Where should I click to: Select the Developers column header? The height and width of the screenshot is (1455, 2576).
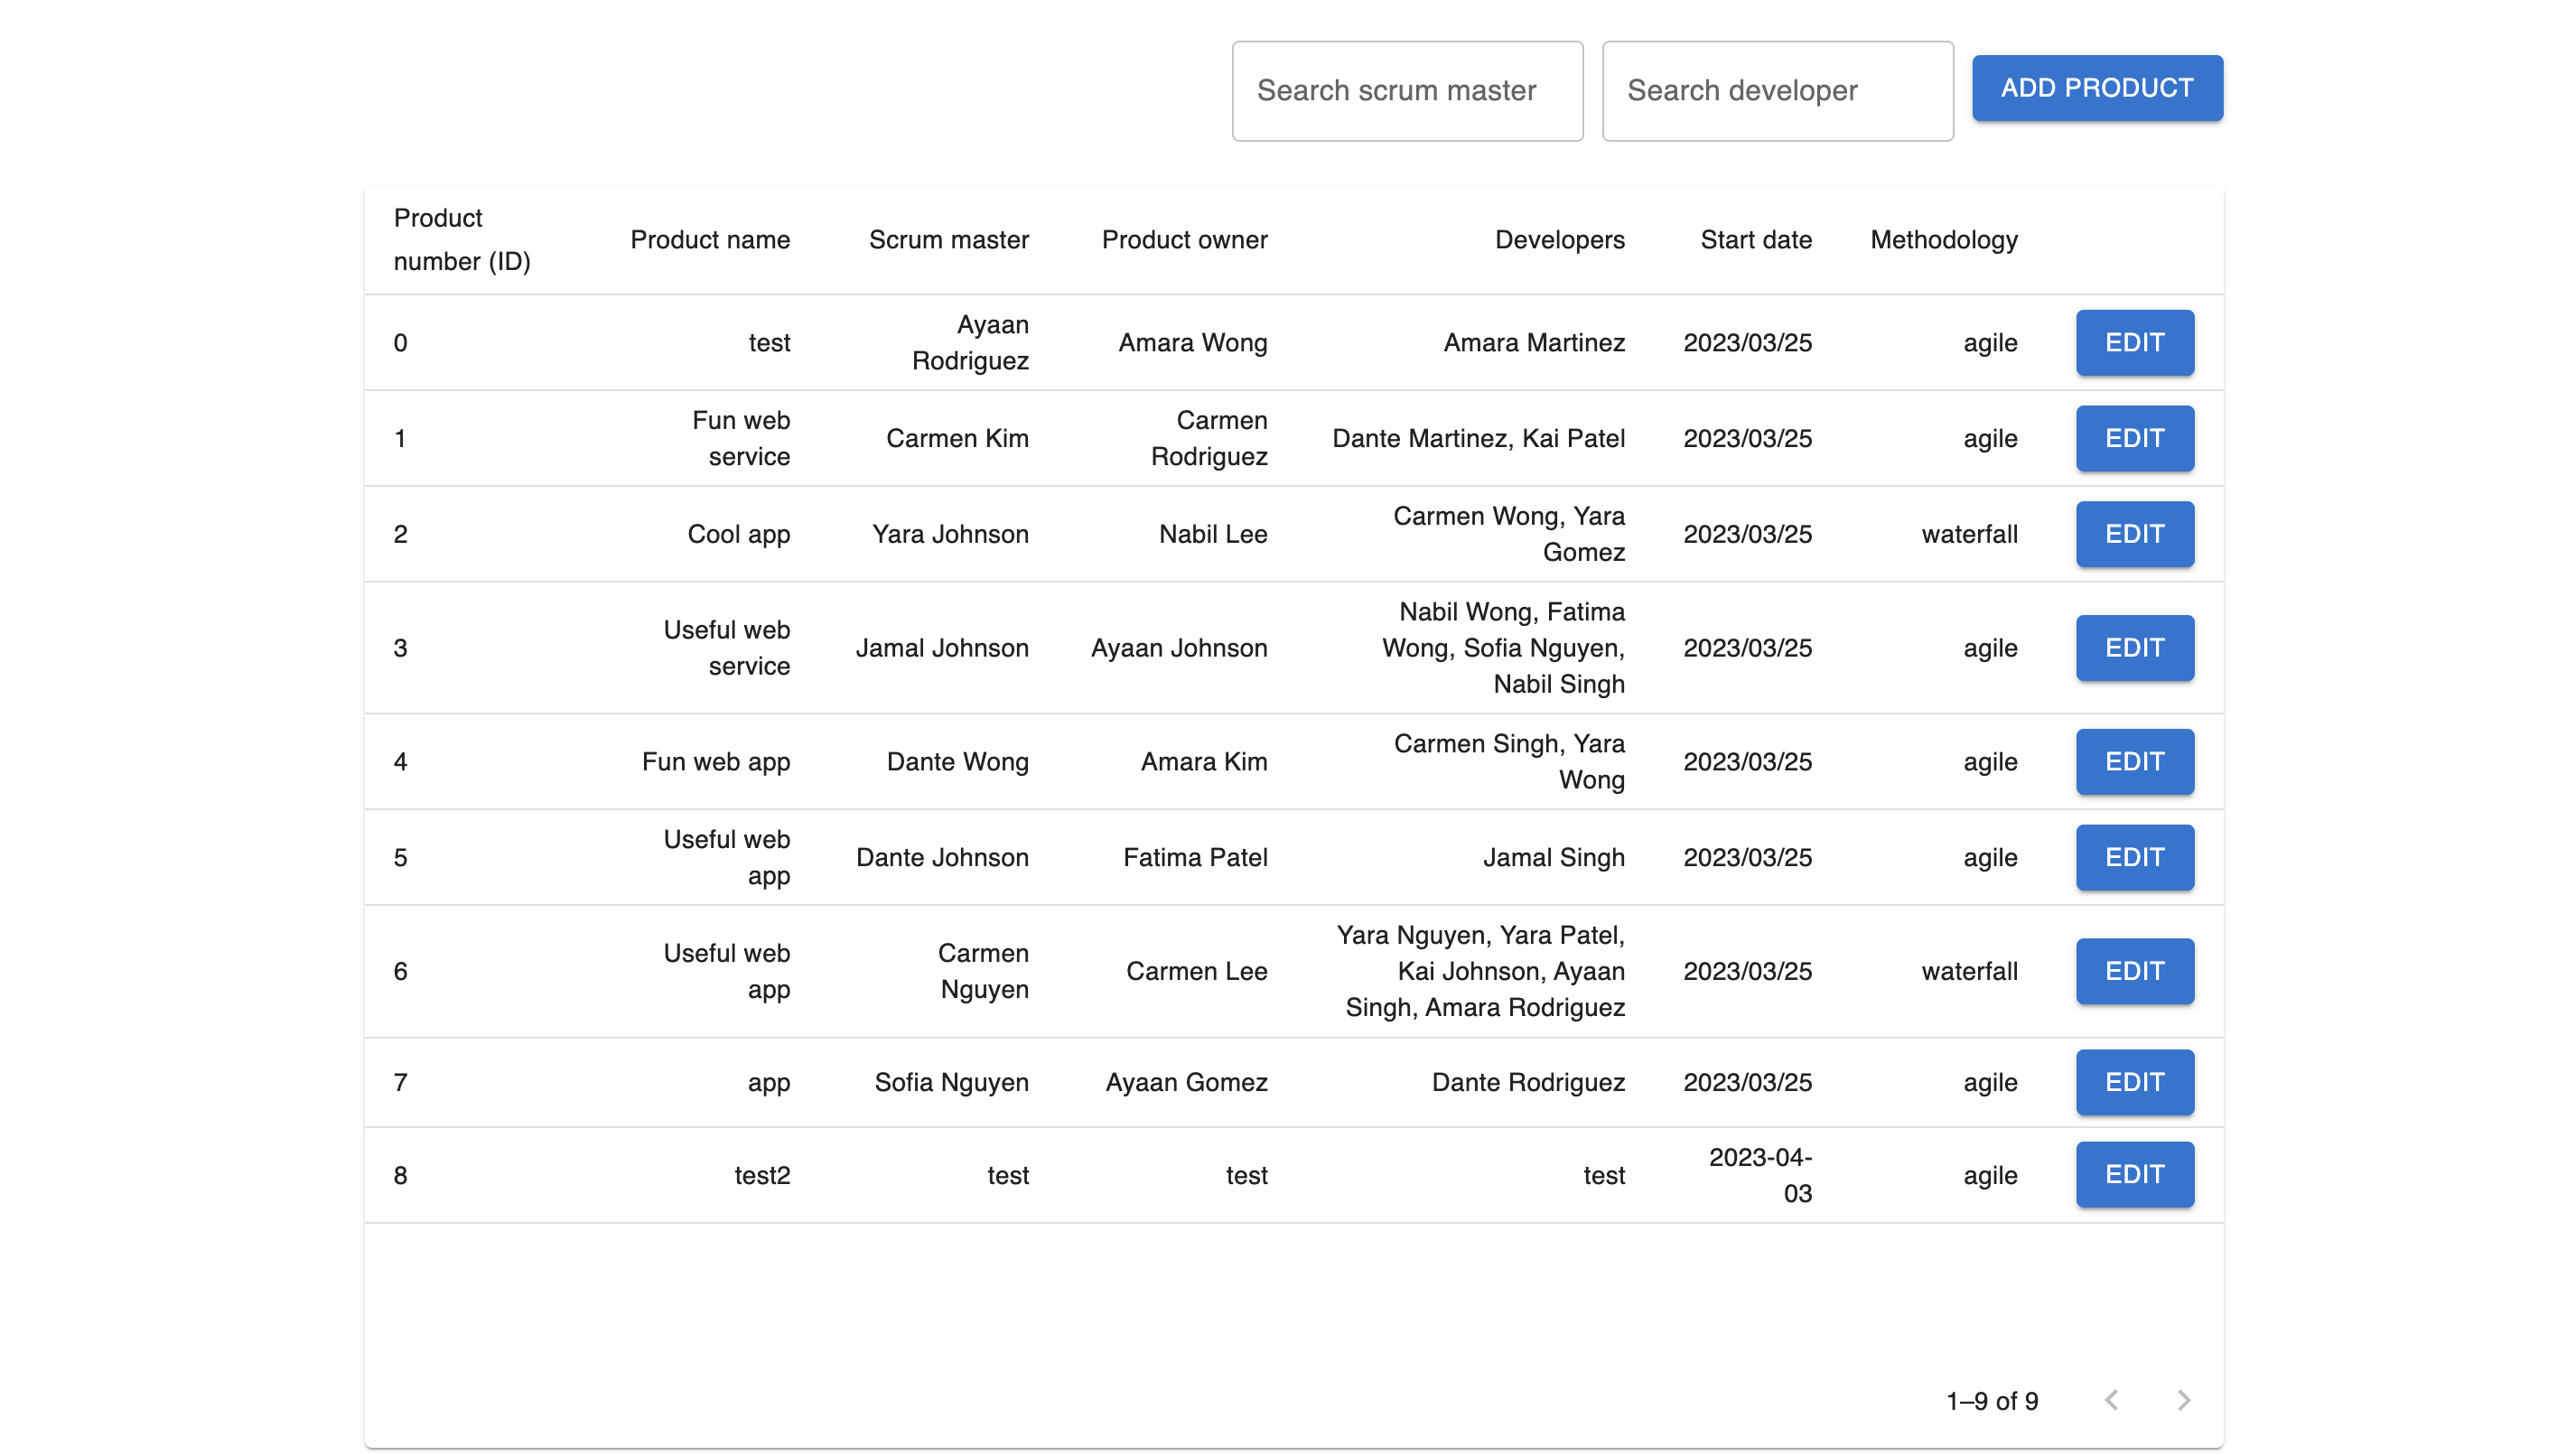[x=1560, y=240]
